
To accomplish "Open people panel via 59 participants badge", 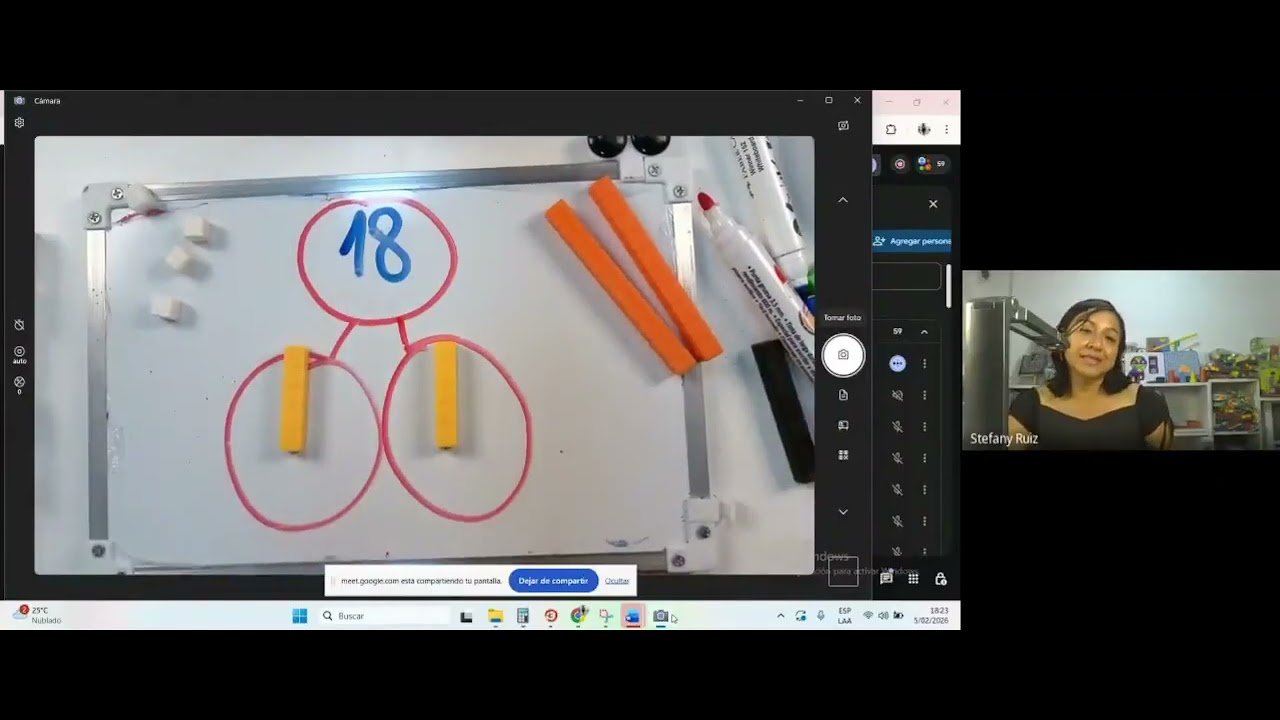I will pos(931,164).
